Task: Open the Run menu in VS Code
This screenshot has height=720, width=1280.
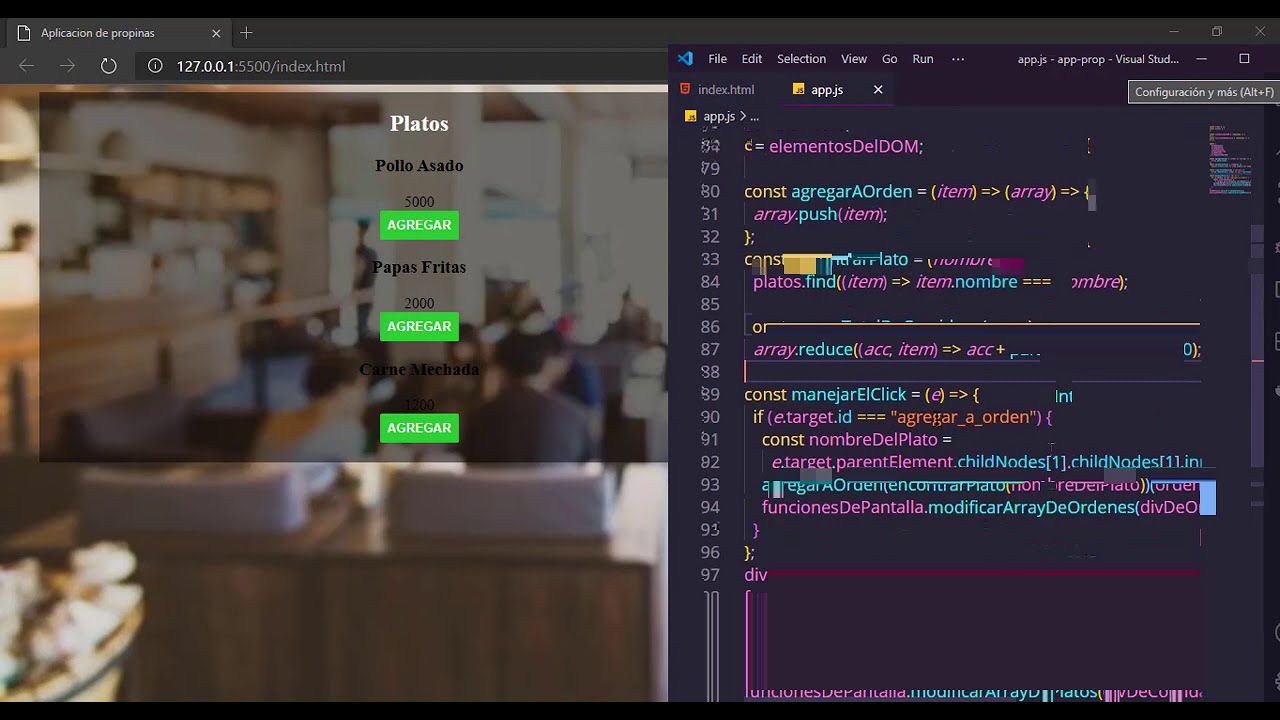Action: (923, 59)
